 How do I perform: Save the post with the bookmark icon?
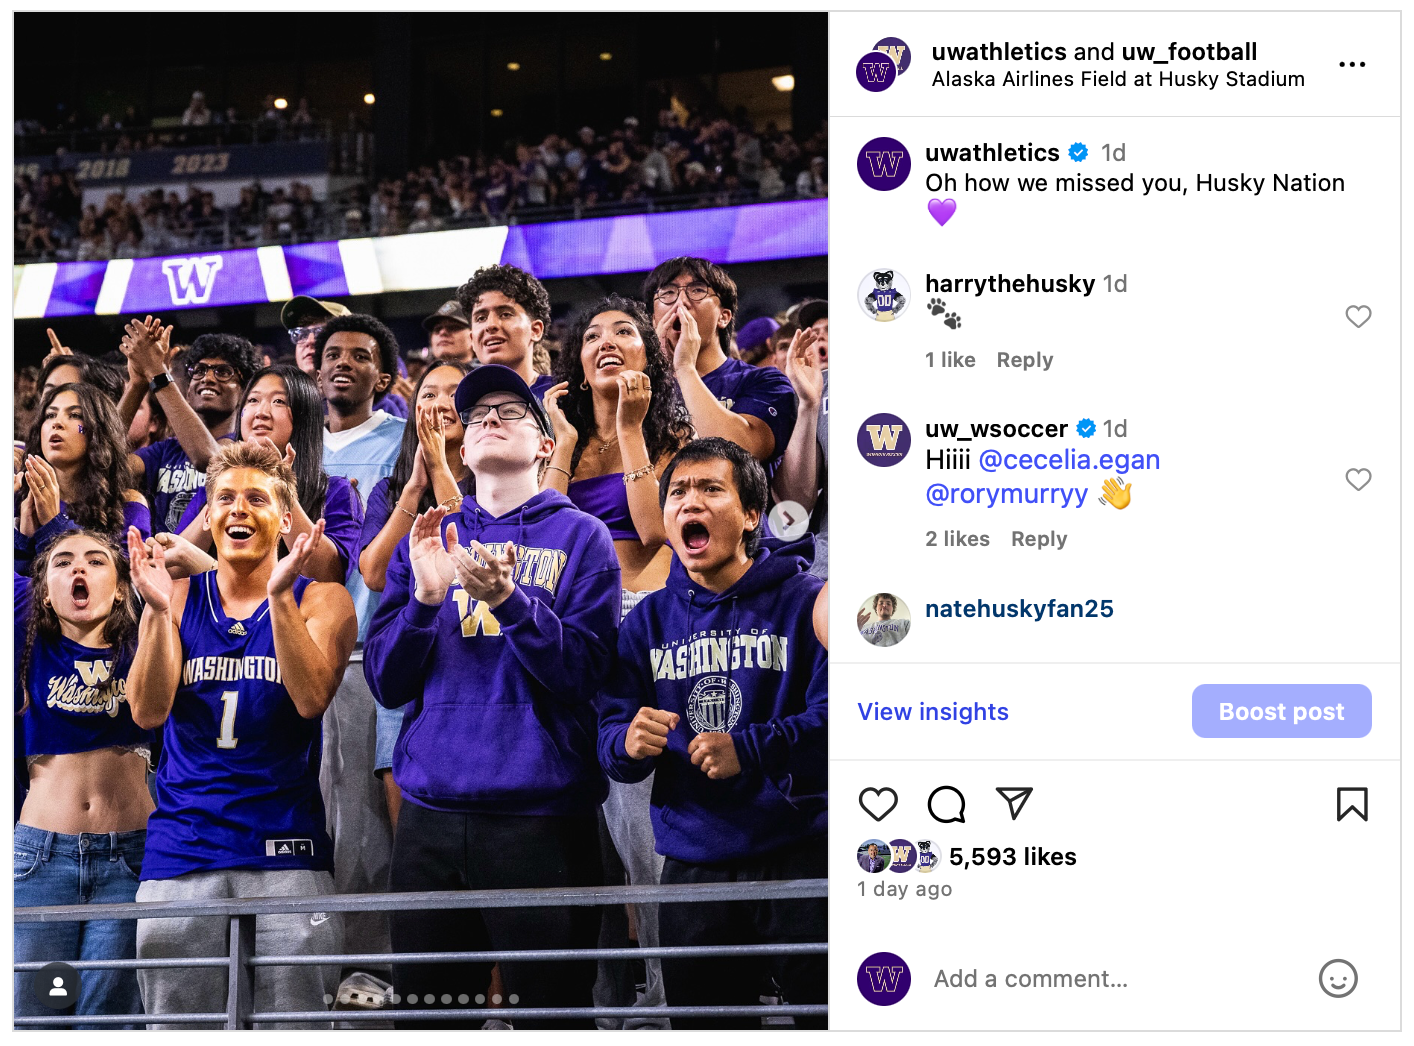[1352, 804]
